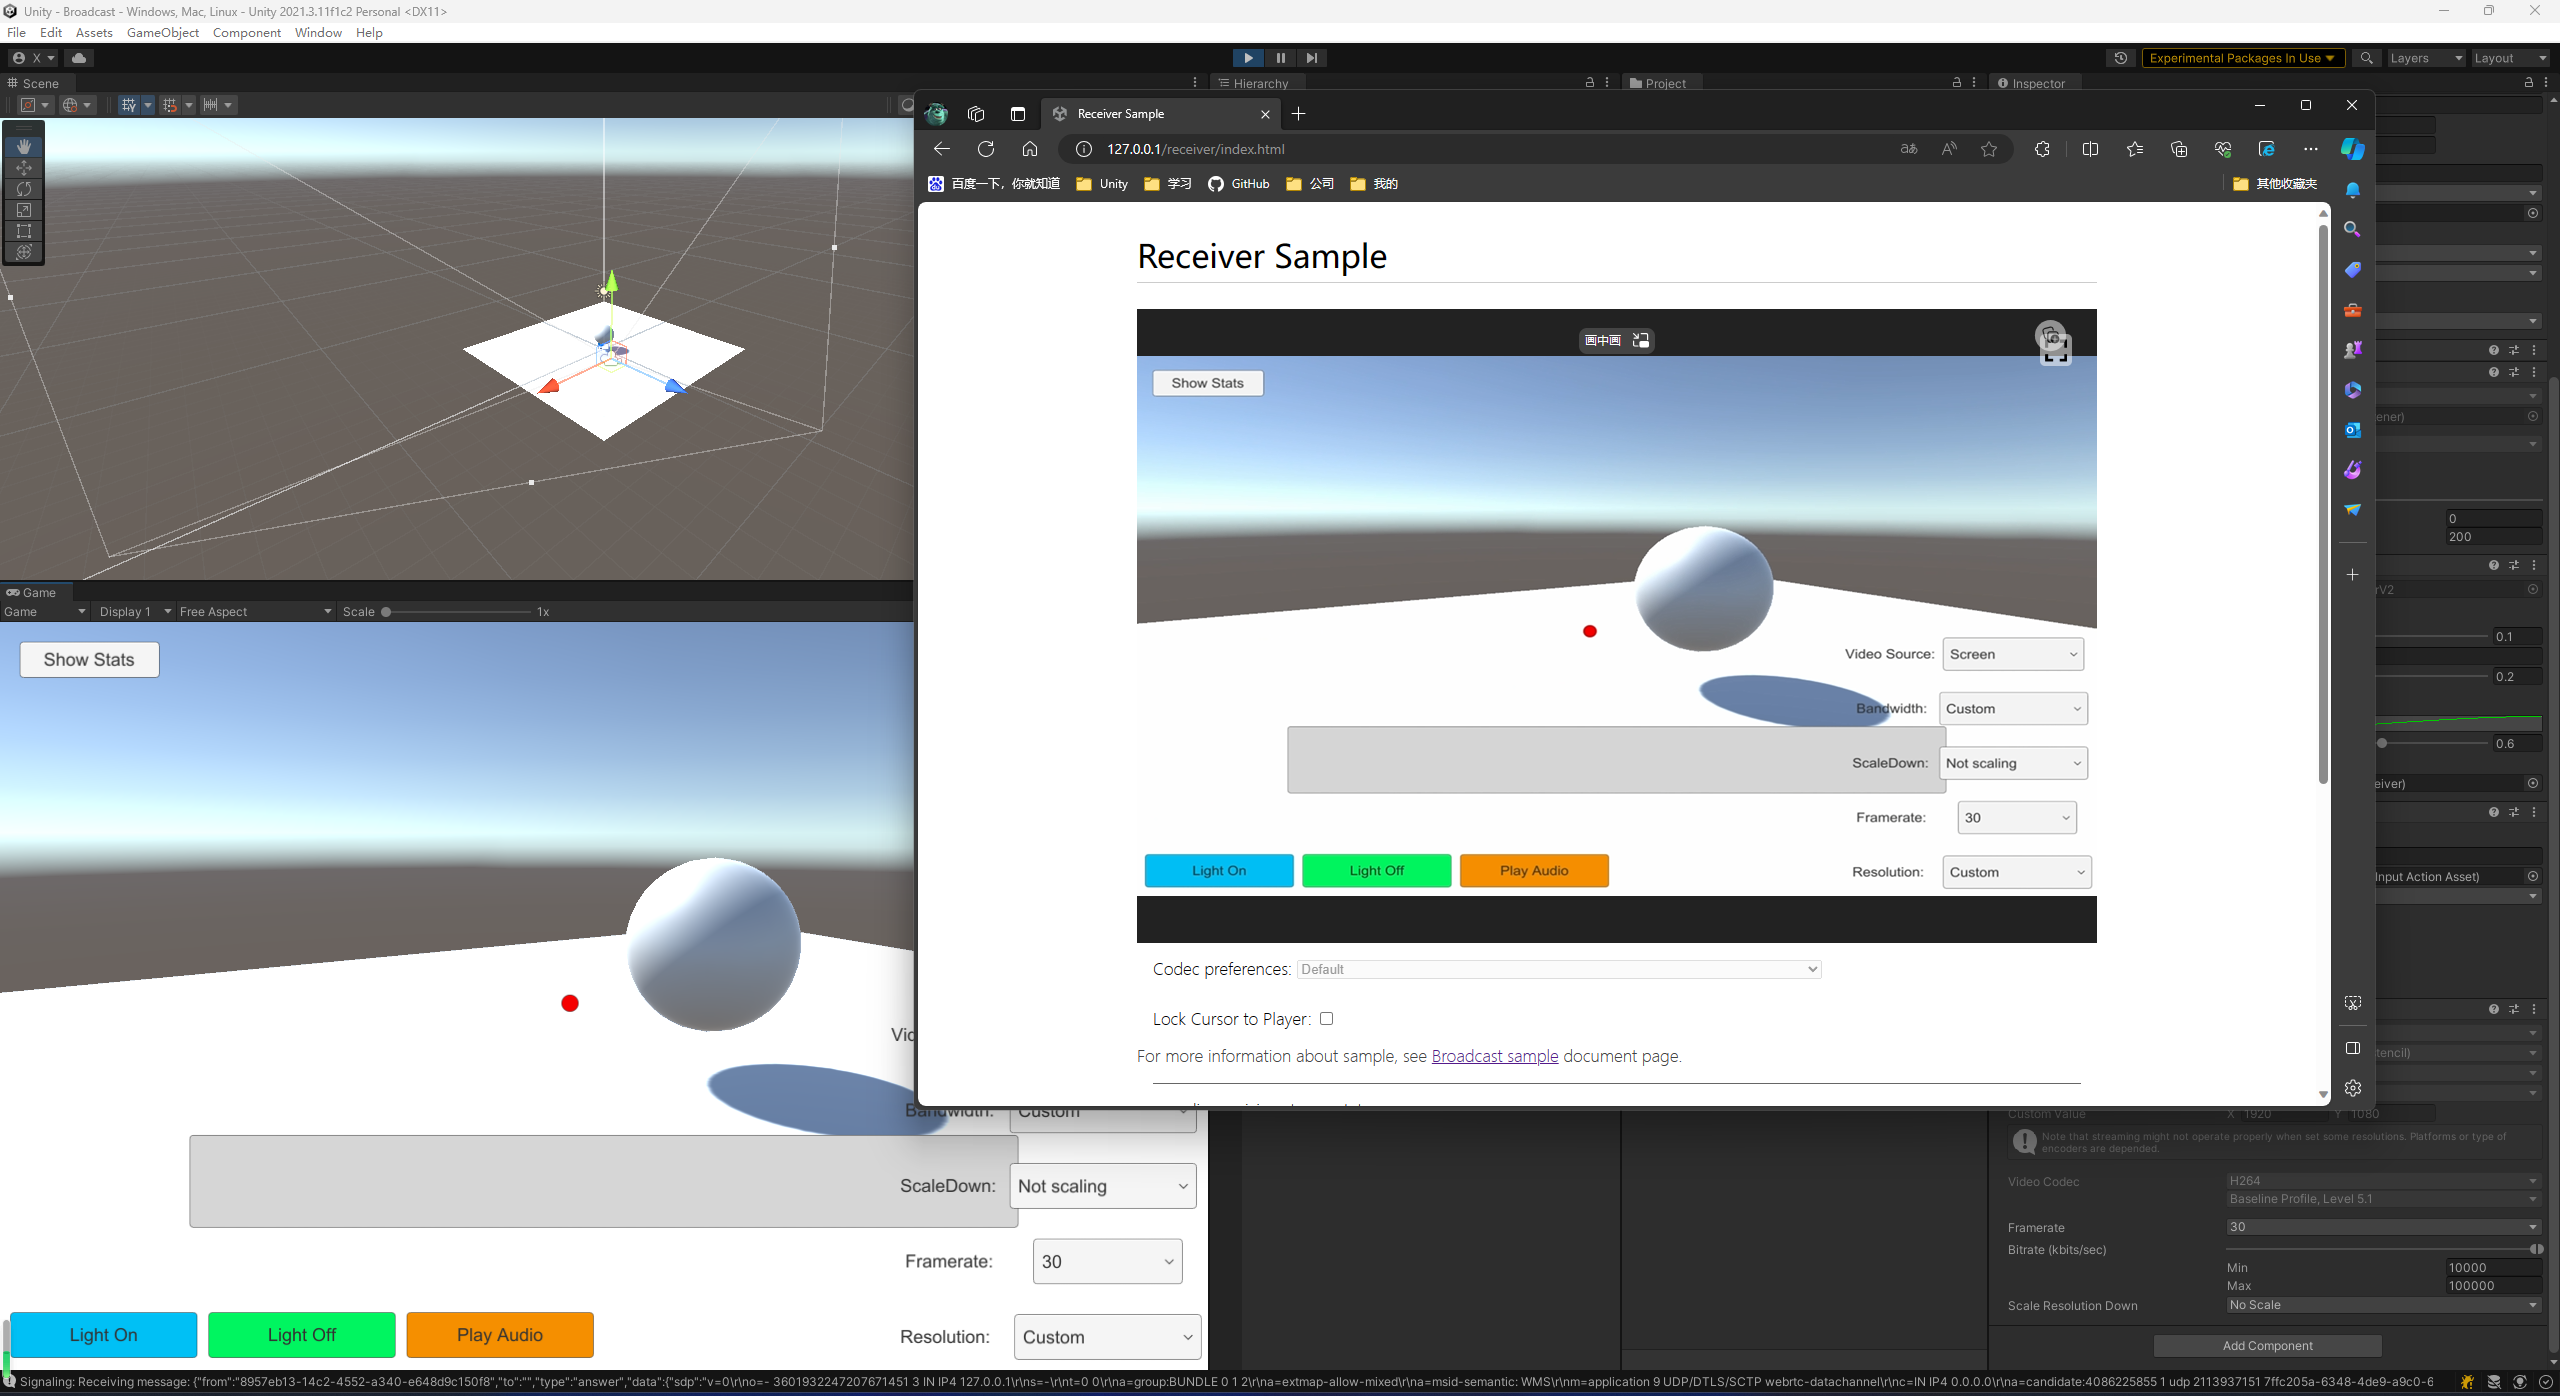
Task: Open the GameObject menu
Action: [162, 32]
